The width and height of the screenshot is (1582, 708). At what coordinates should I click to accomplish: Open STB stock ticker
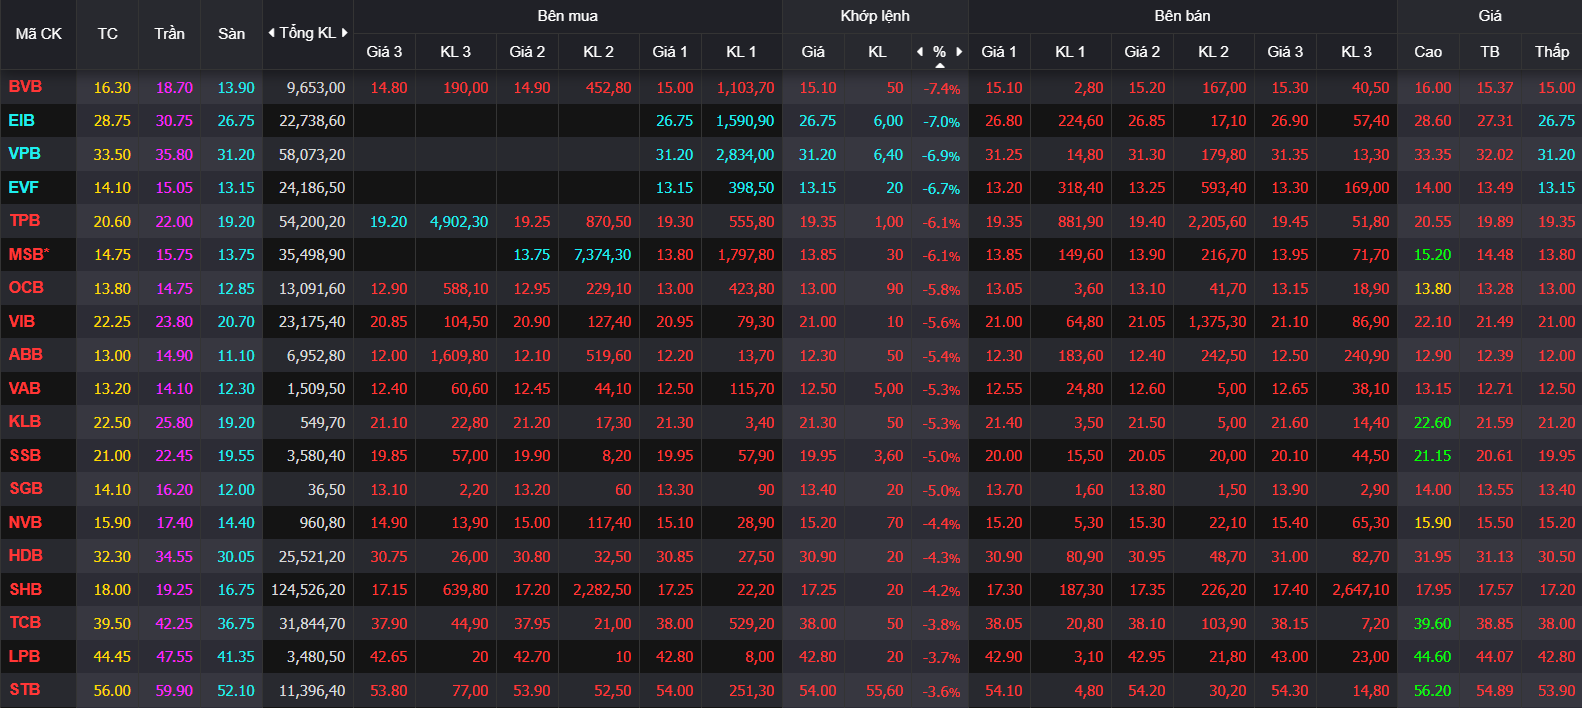pos(25,690)
